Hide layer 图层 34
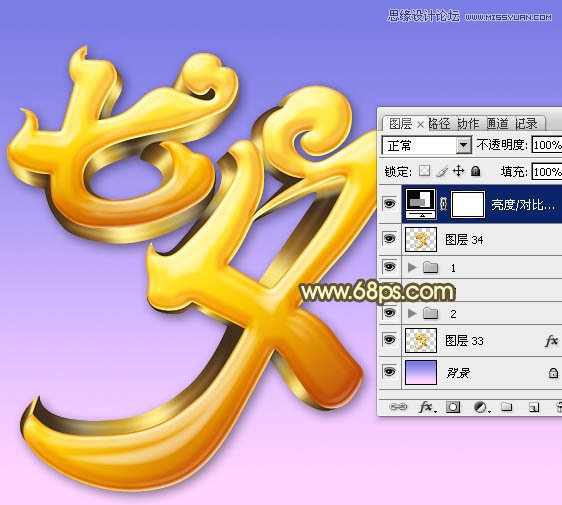The height and width of the screenshot is (505, 562). click(390, 238)
